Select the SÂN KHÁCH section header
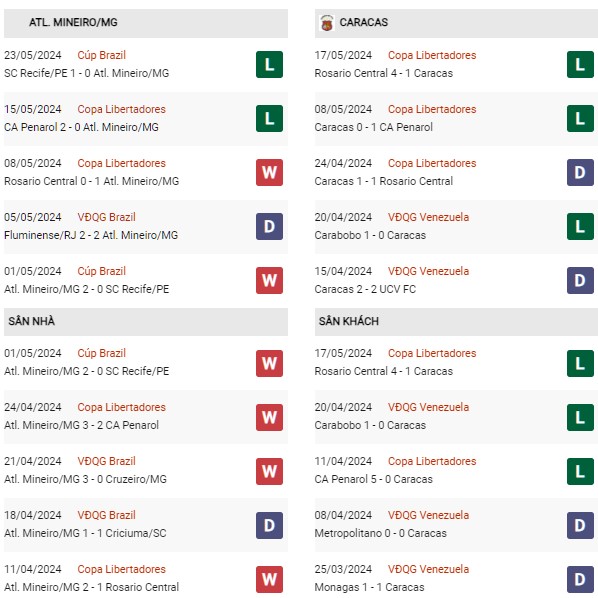The image size is (598, 598). click(x=456, y=322)
